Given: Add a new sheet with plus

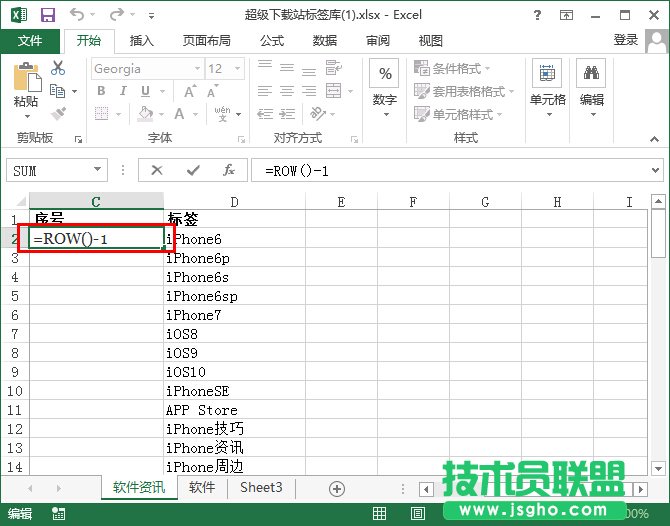Looking at the screenshot, I should (337, 489).
